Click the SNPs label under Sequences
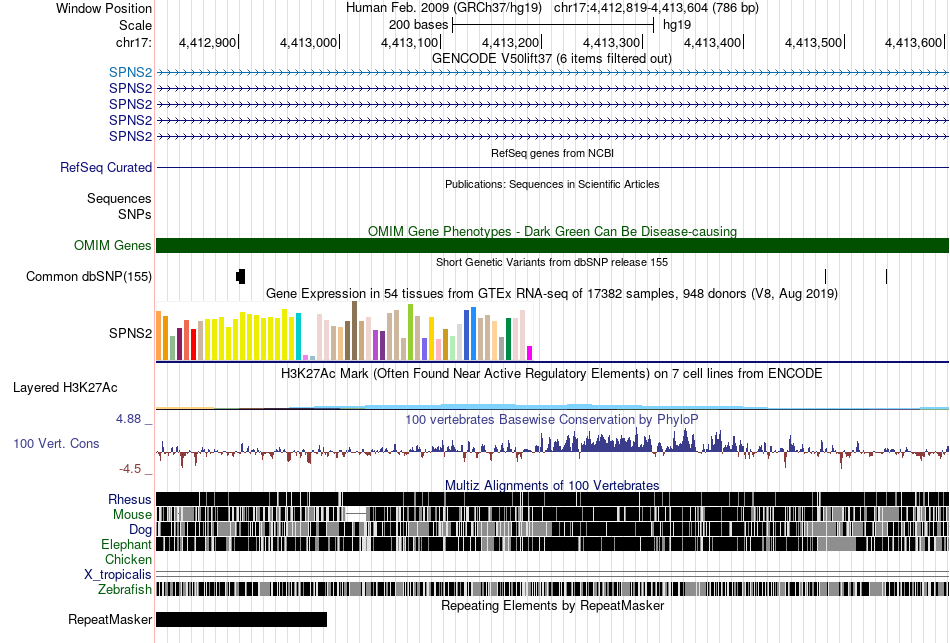 coord(135,214)
